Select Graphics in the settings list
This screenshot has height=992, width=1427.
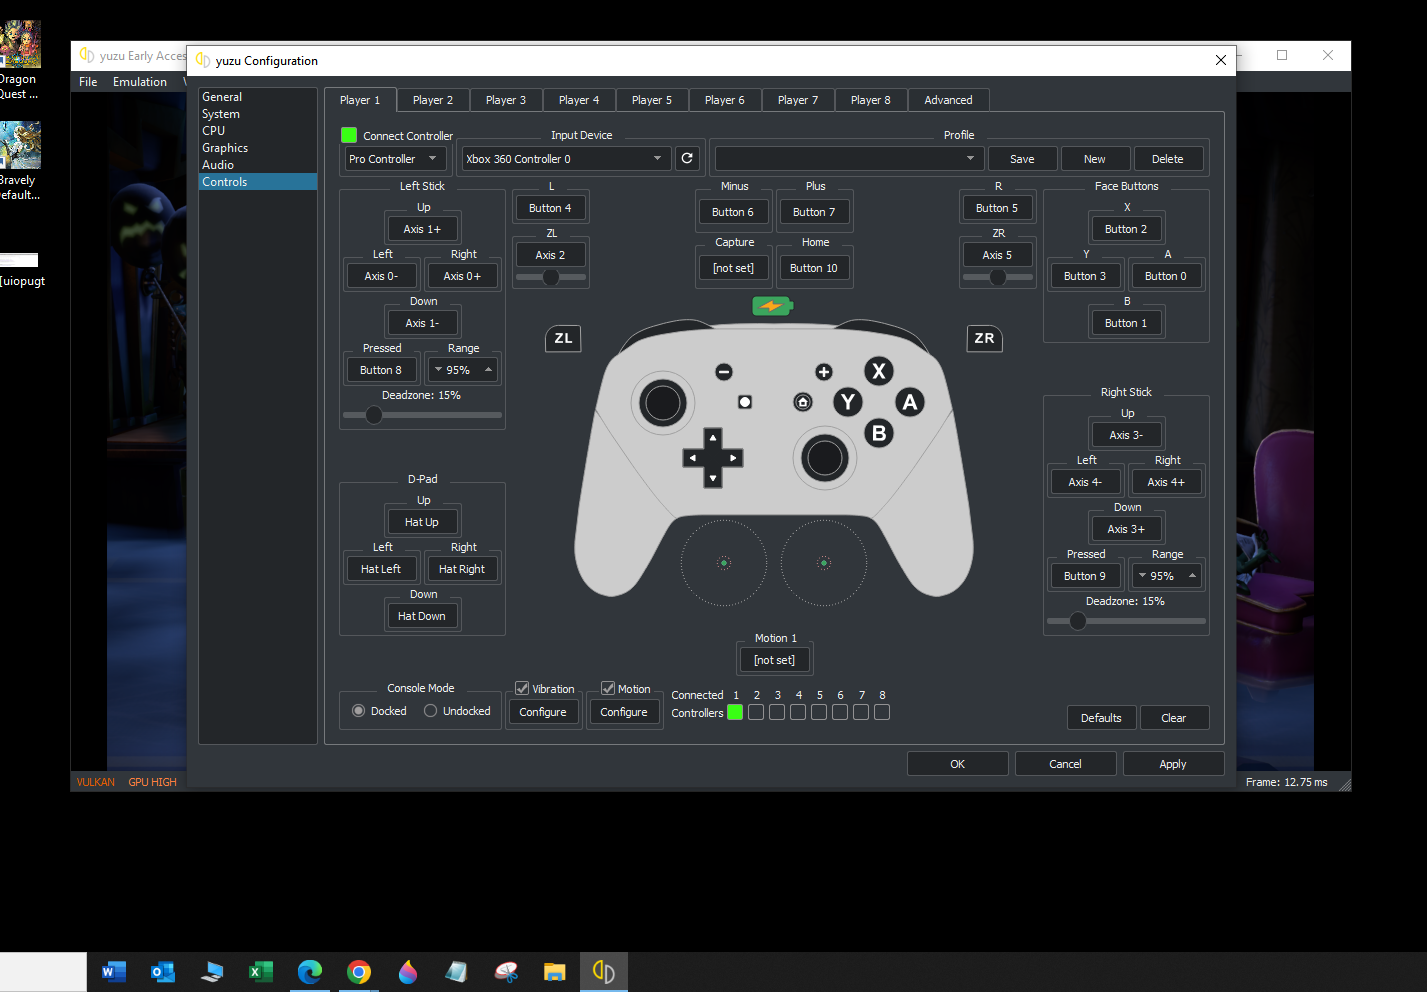(x=225, y=148)
